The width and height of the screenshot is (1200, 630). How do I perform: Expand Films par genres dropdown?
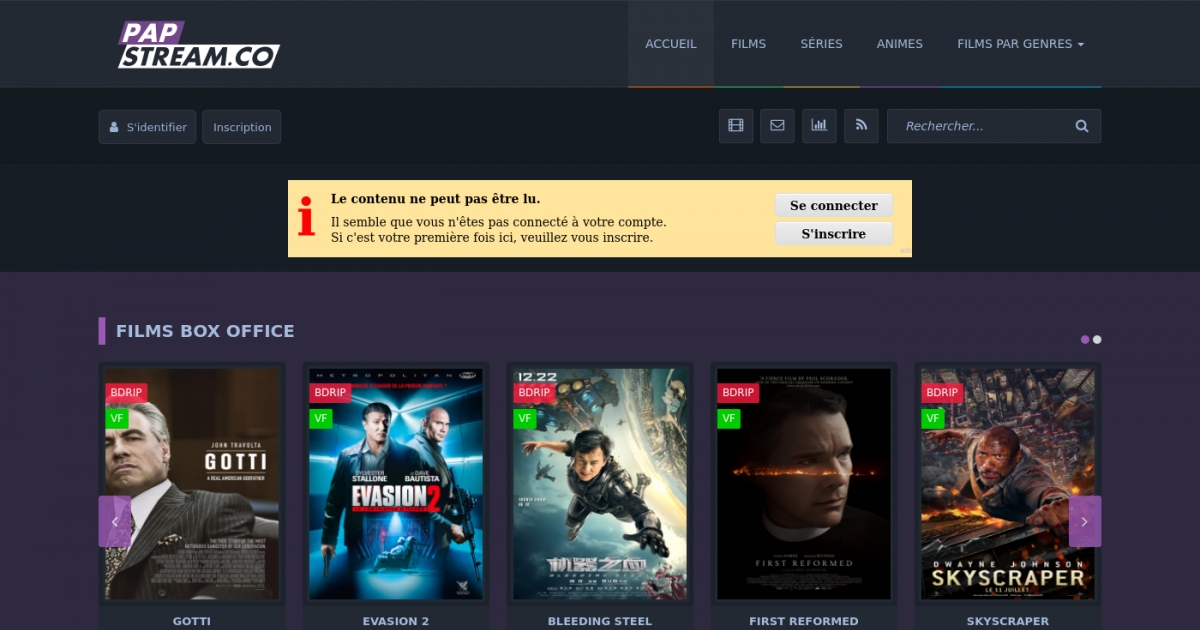(x=1021, y=44)
